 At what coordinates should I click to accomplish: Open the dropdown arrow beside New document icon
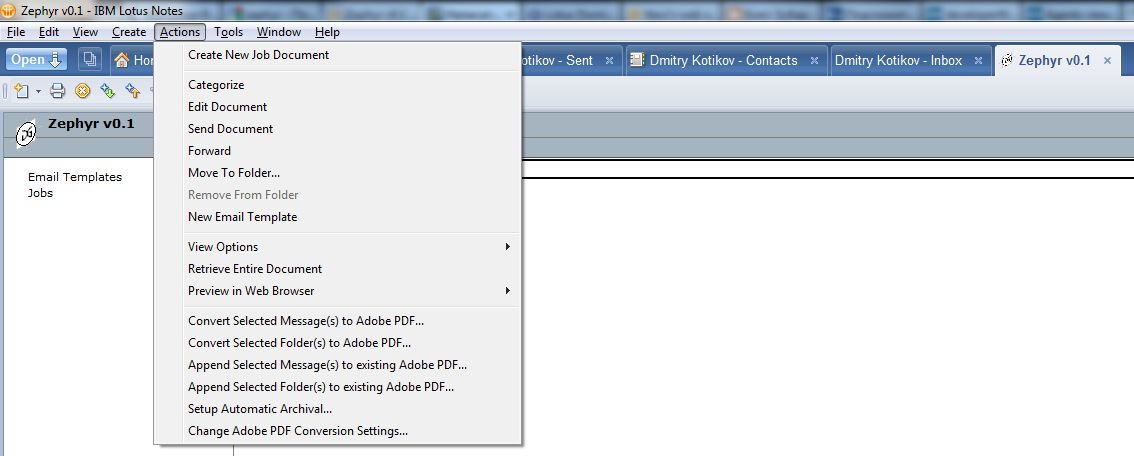pyautogui.click(x=38, y=91)
